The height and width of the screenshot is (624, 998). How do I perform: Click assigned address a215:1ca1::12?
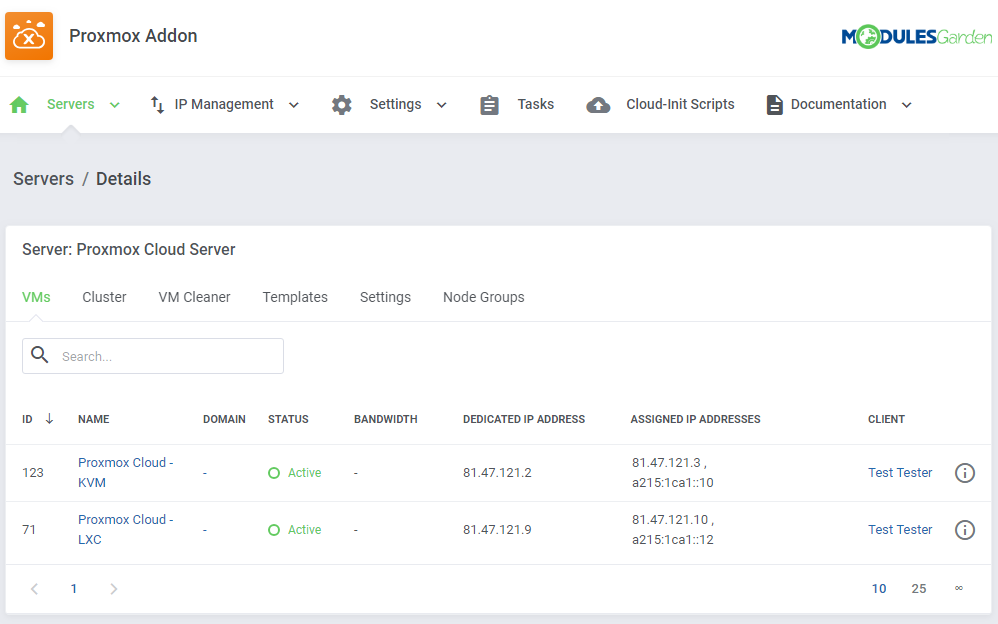673,540
